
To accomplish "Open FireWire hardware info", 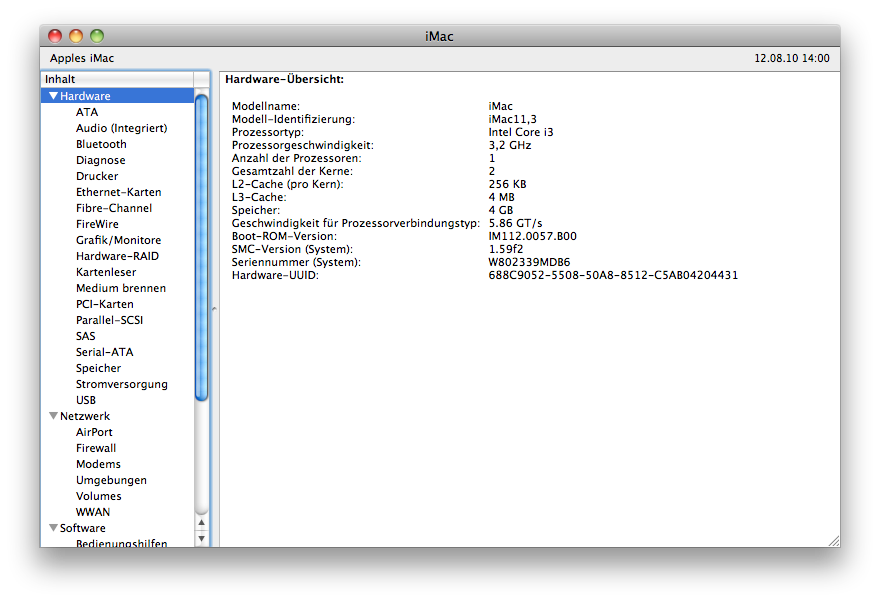I will (98, 224).
